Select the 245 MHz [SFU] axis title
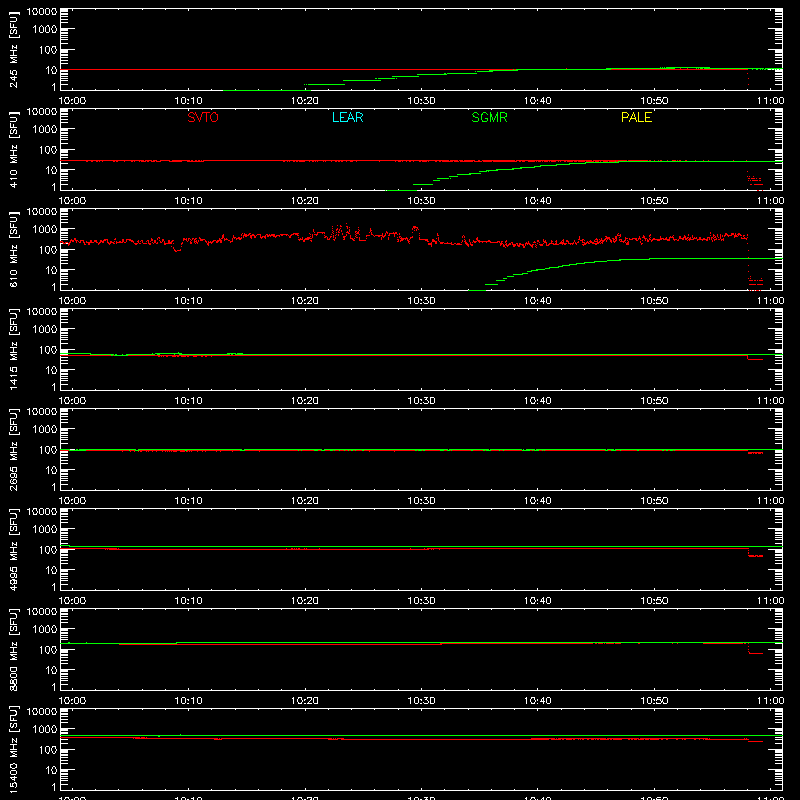 pos(14,49)
